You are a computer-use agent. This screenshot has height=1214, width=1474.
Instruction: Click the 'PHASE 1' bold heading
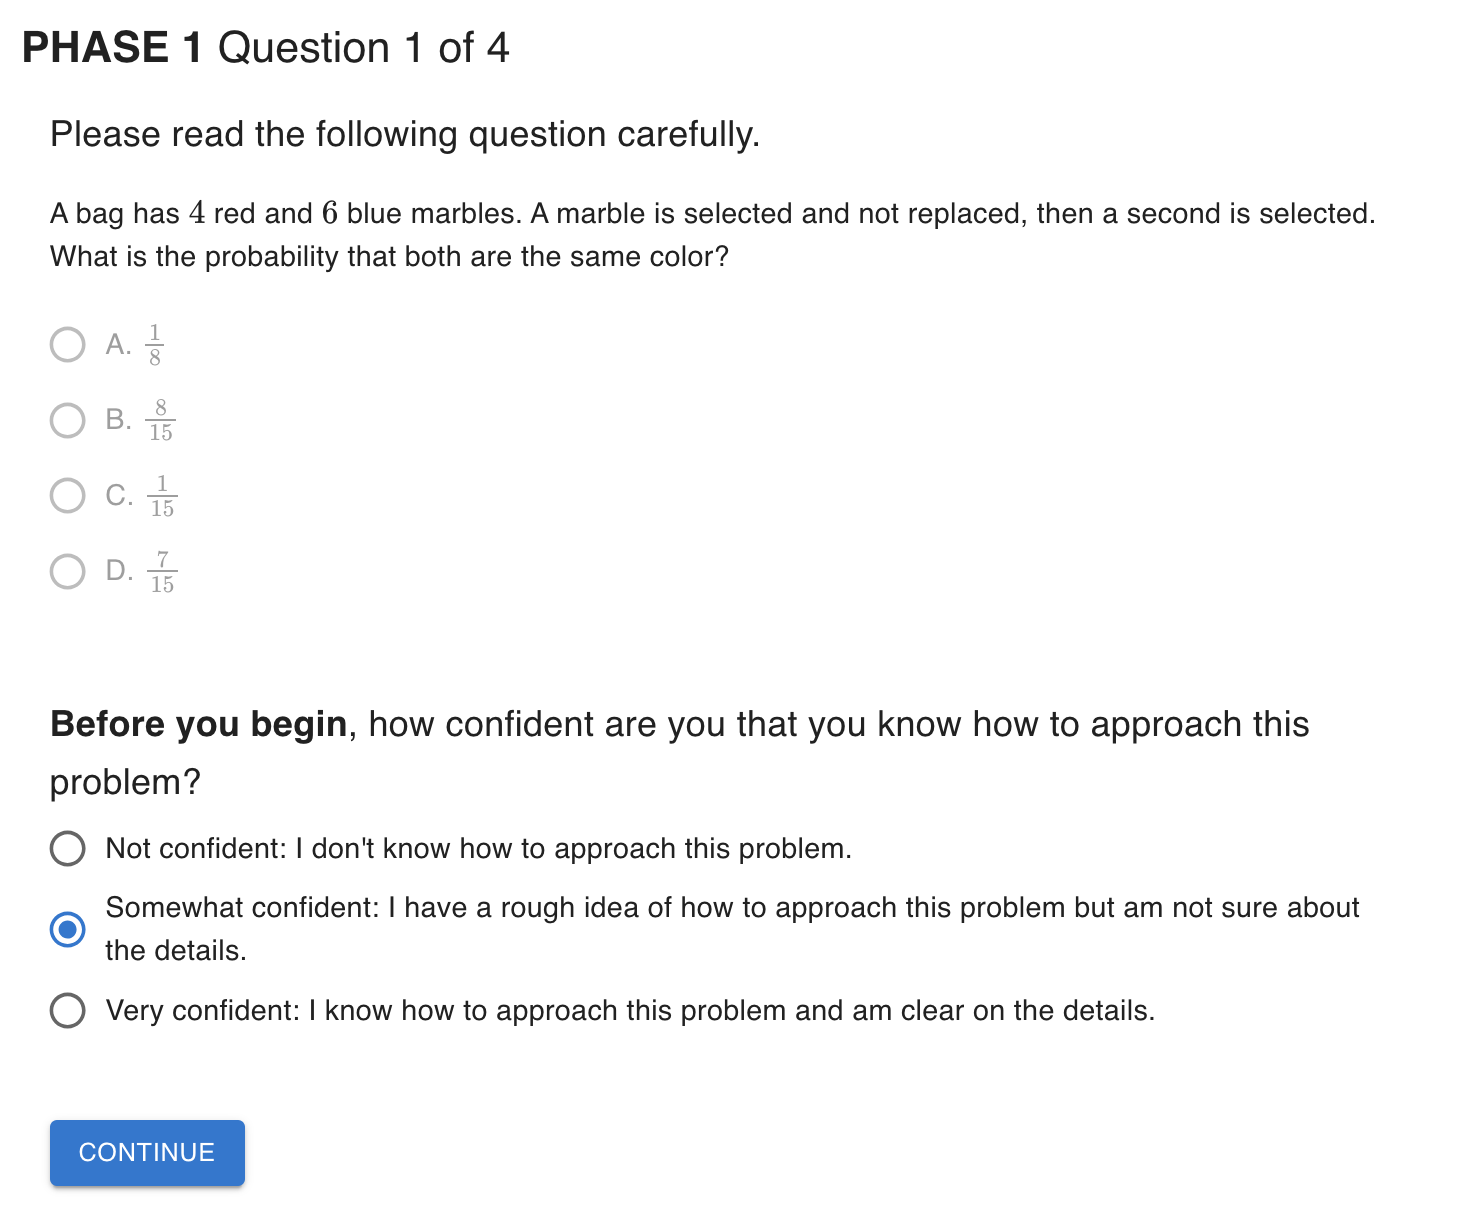(112, 48)
